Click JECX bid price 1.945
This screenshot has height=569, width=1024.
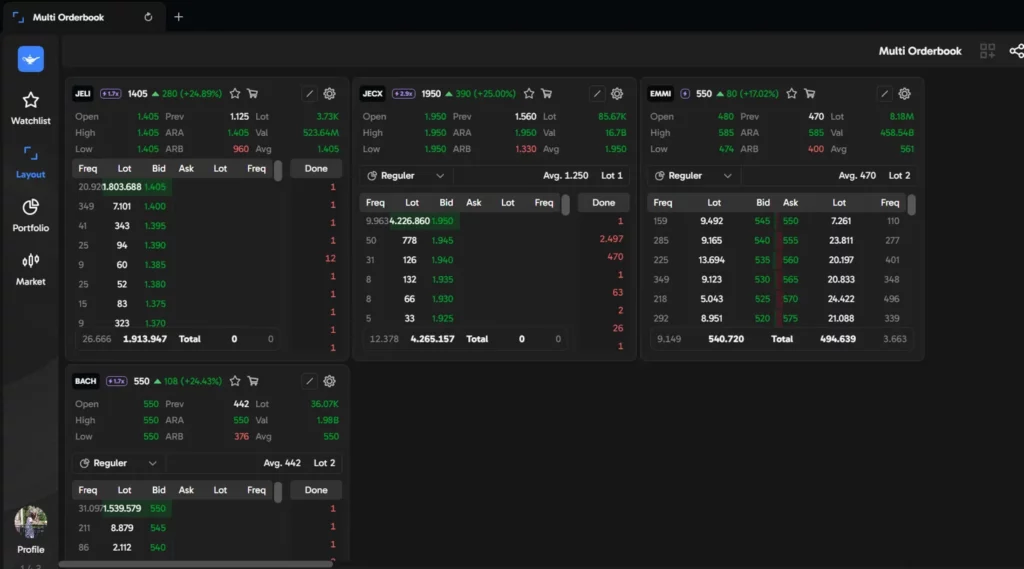pyautogui.click(x=442, y=240)
